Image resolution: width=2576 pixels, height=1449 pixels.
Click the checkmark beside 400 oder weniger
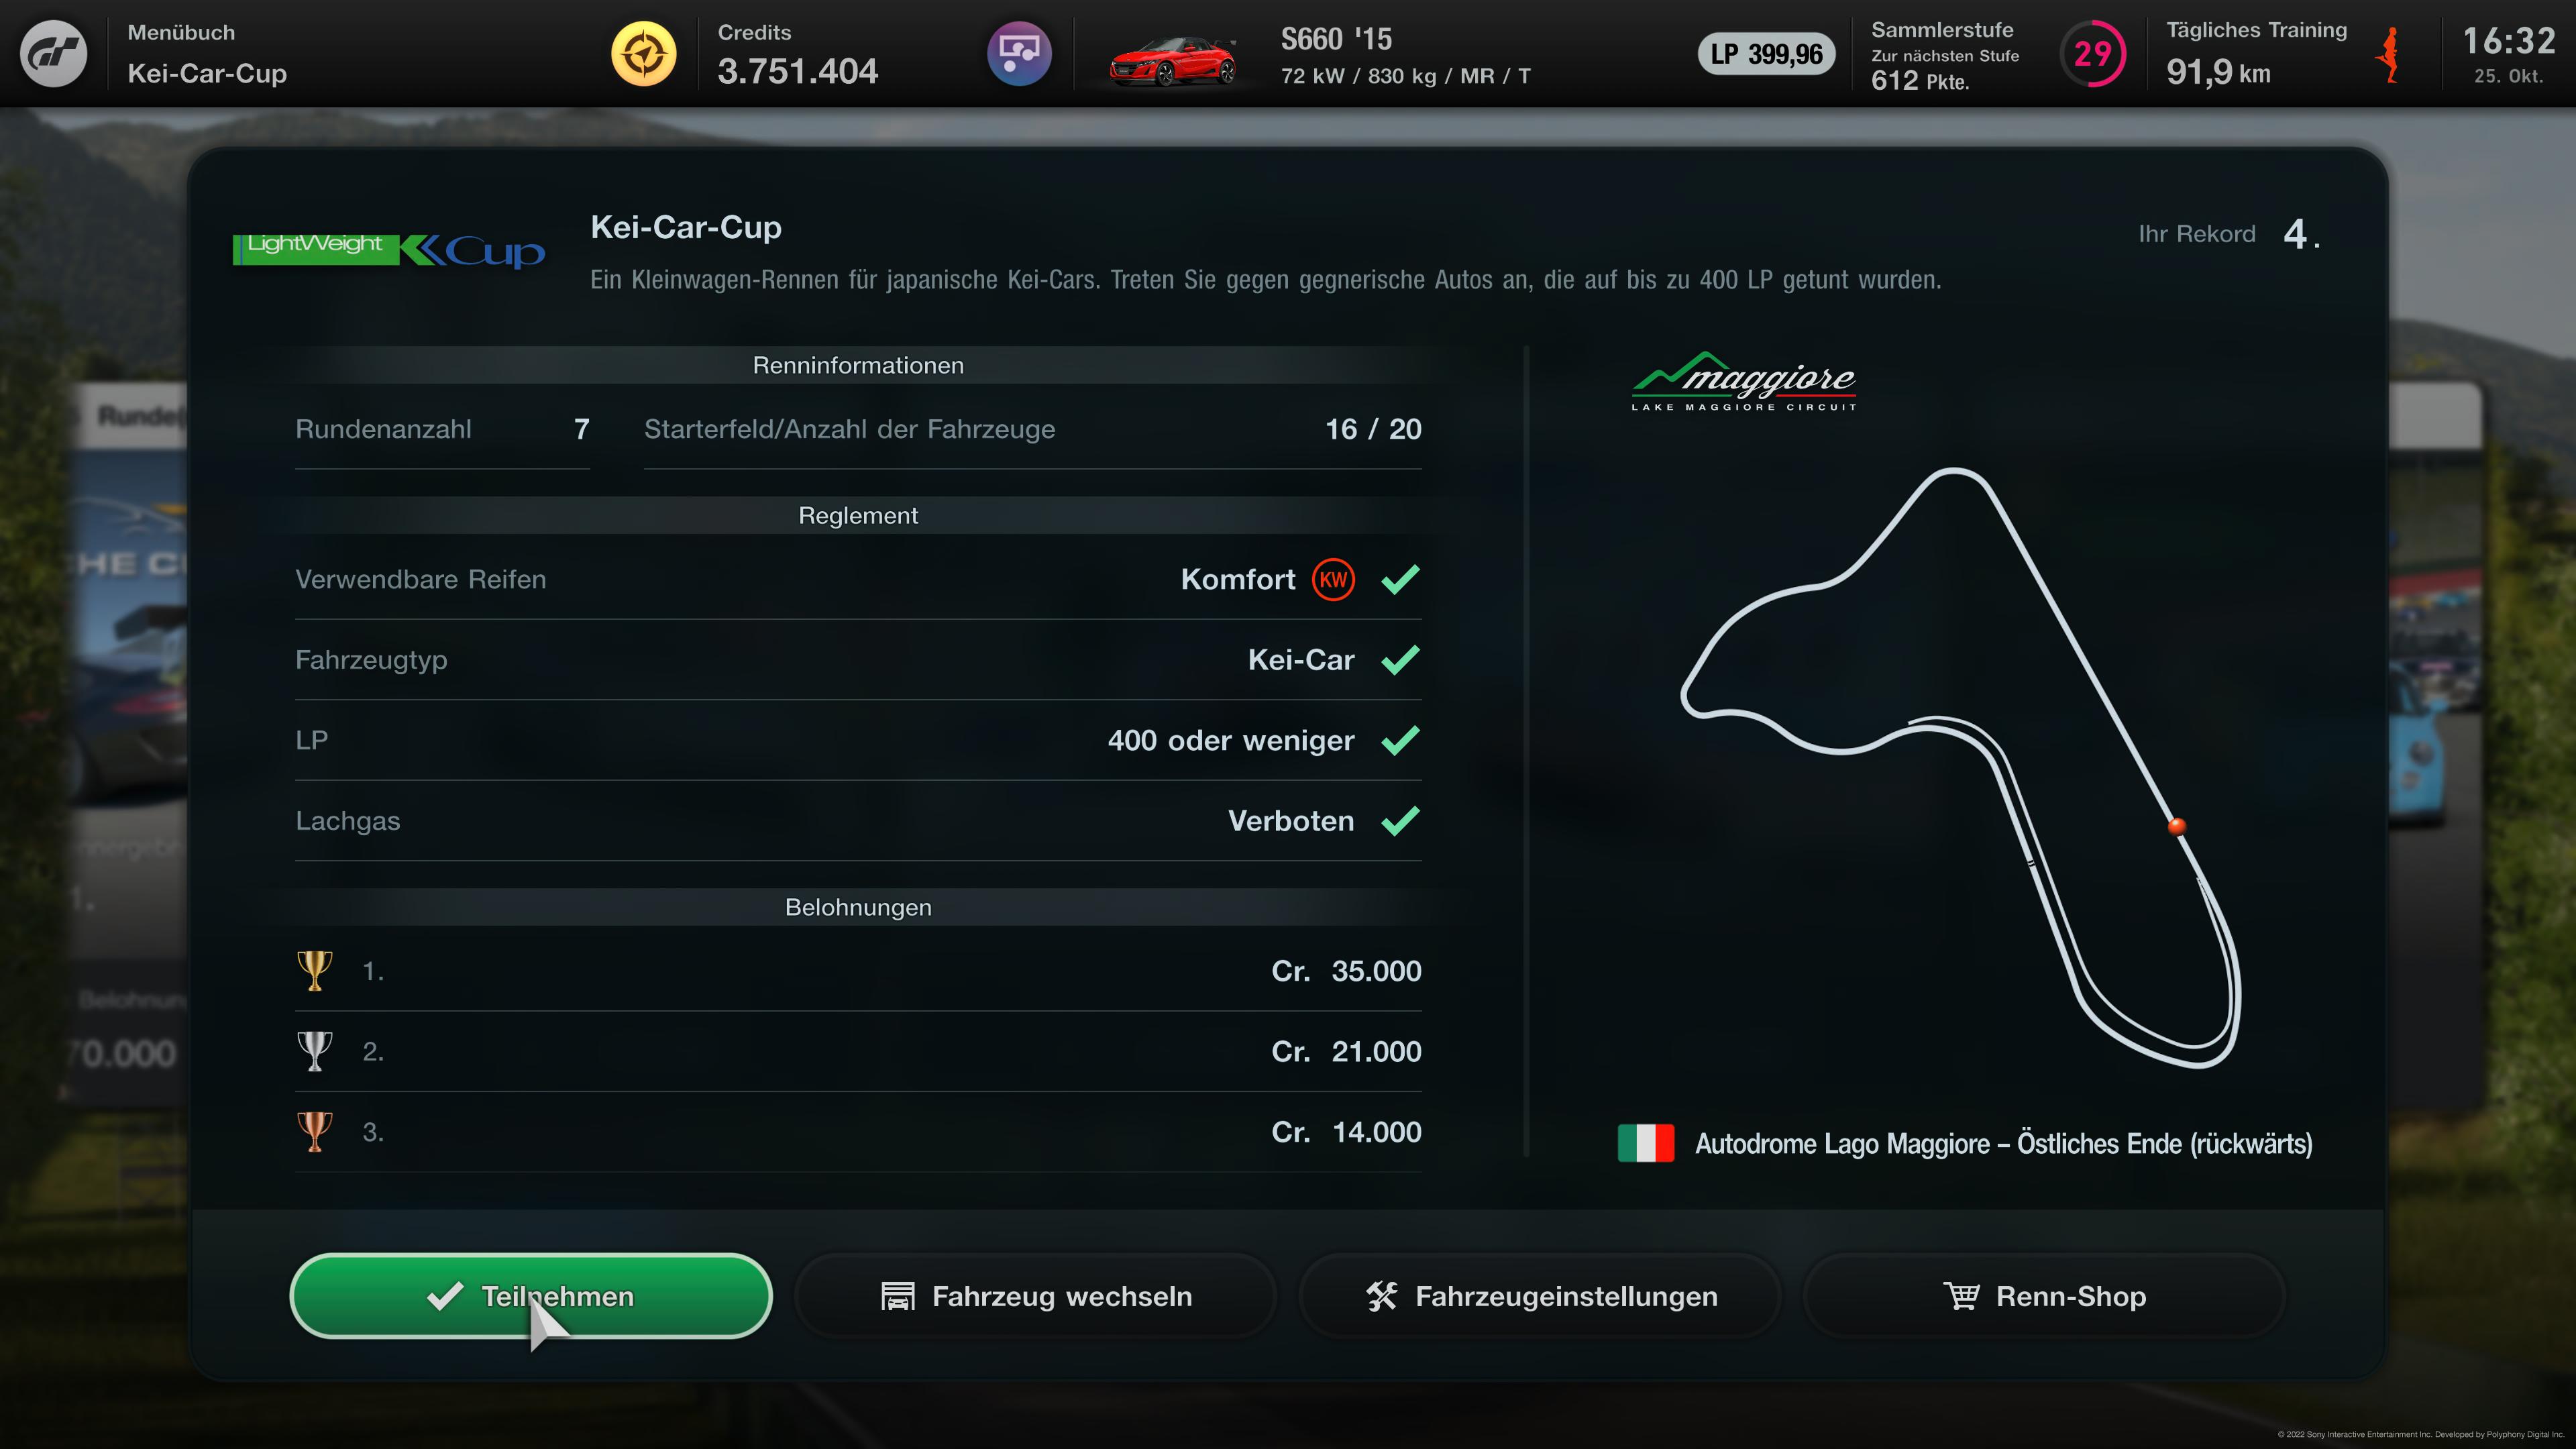coord(1400,740)
